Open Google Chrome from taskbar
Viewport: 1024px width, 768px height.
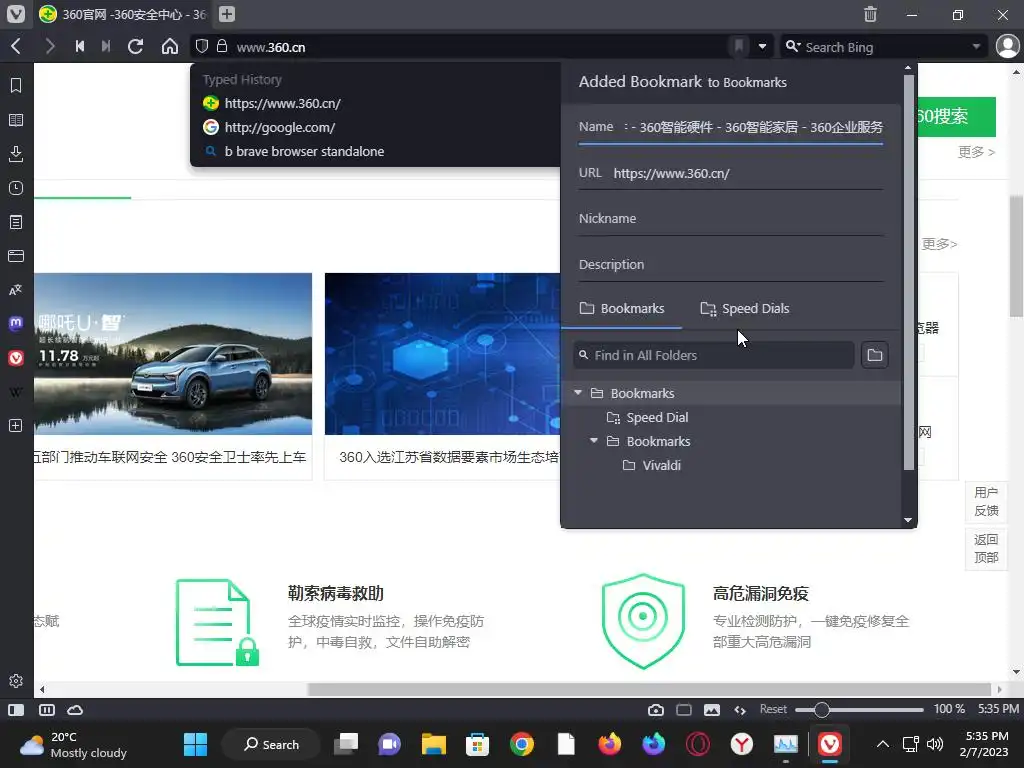[x=521, y=744]
